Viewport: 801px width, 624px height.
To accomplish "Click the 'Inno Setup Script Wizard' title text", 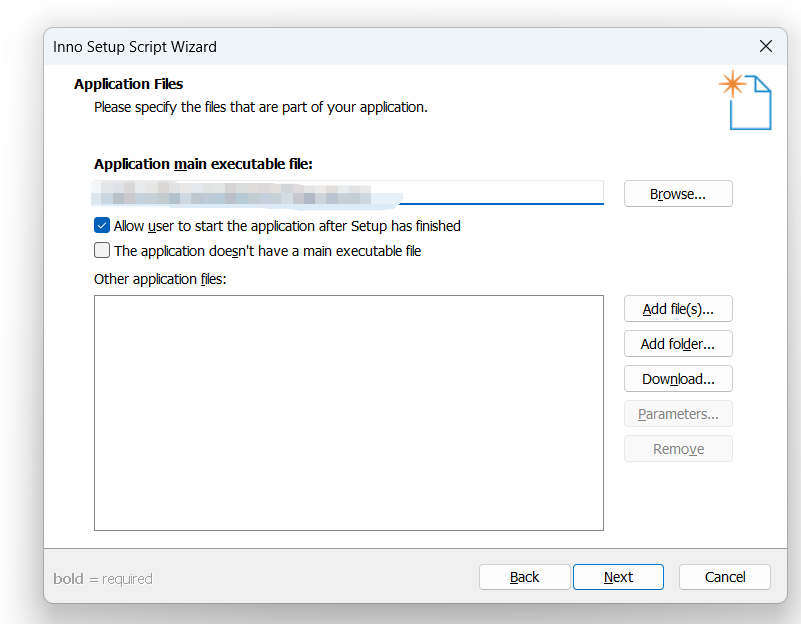I will (135, 47).
